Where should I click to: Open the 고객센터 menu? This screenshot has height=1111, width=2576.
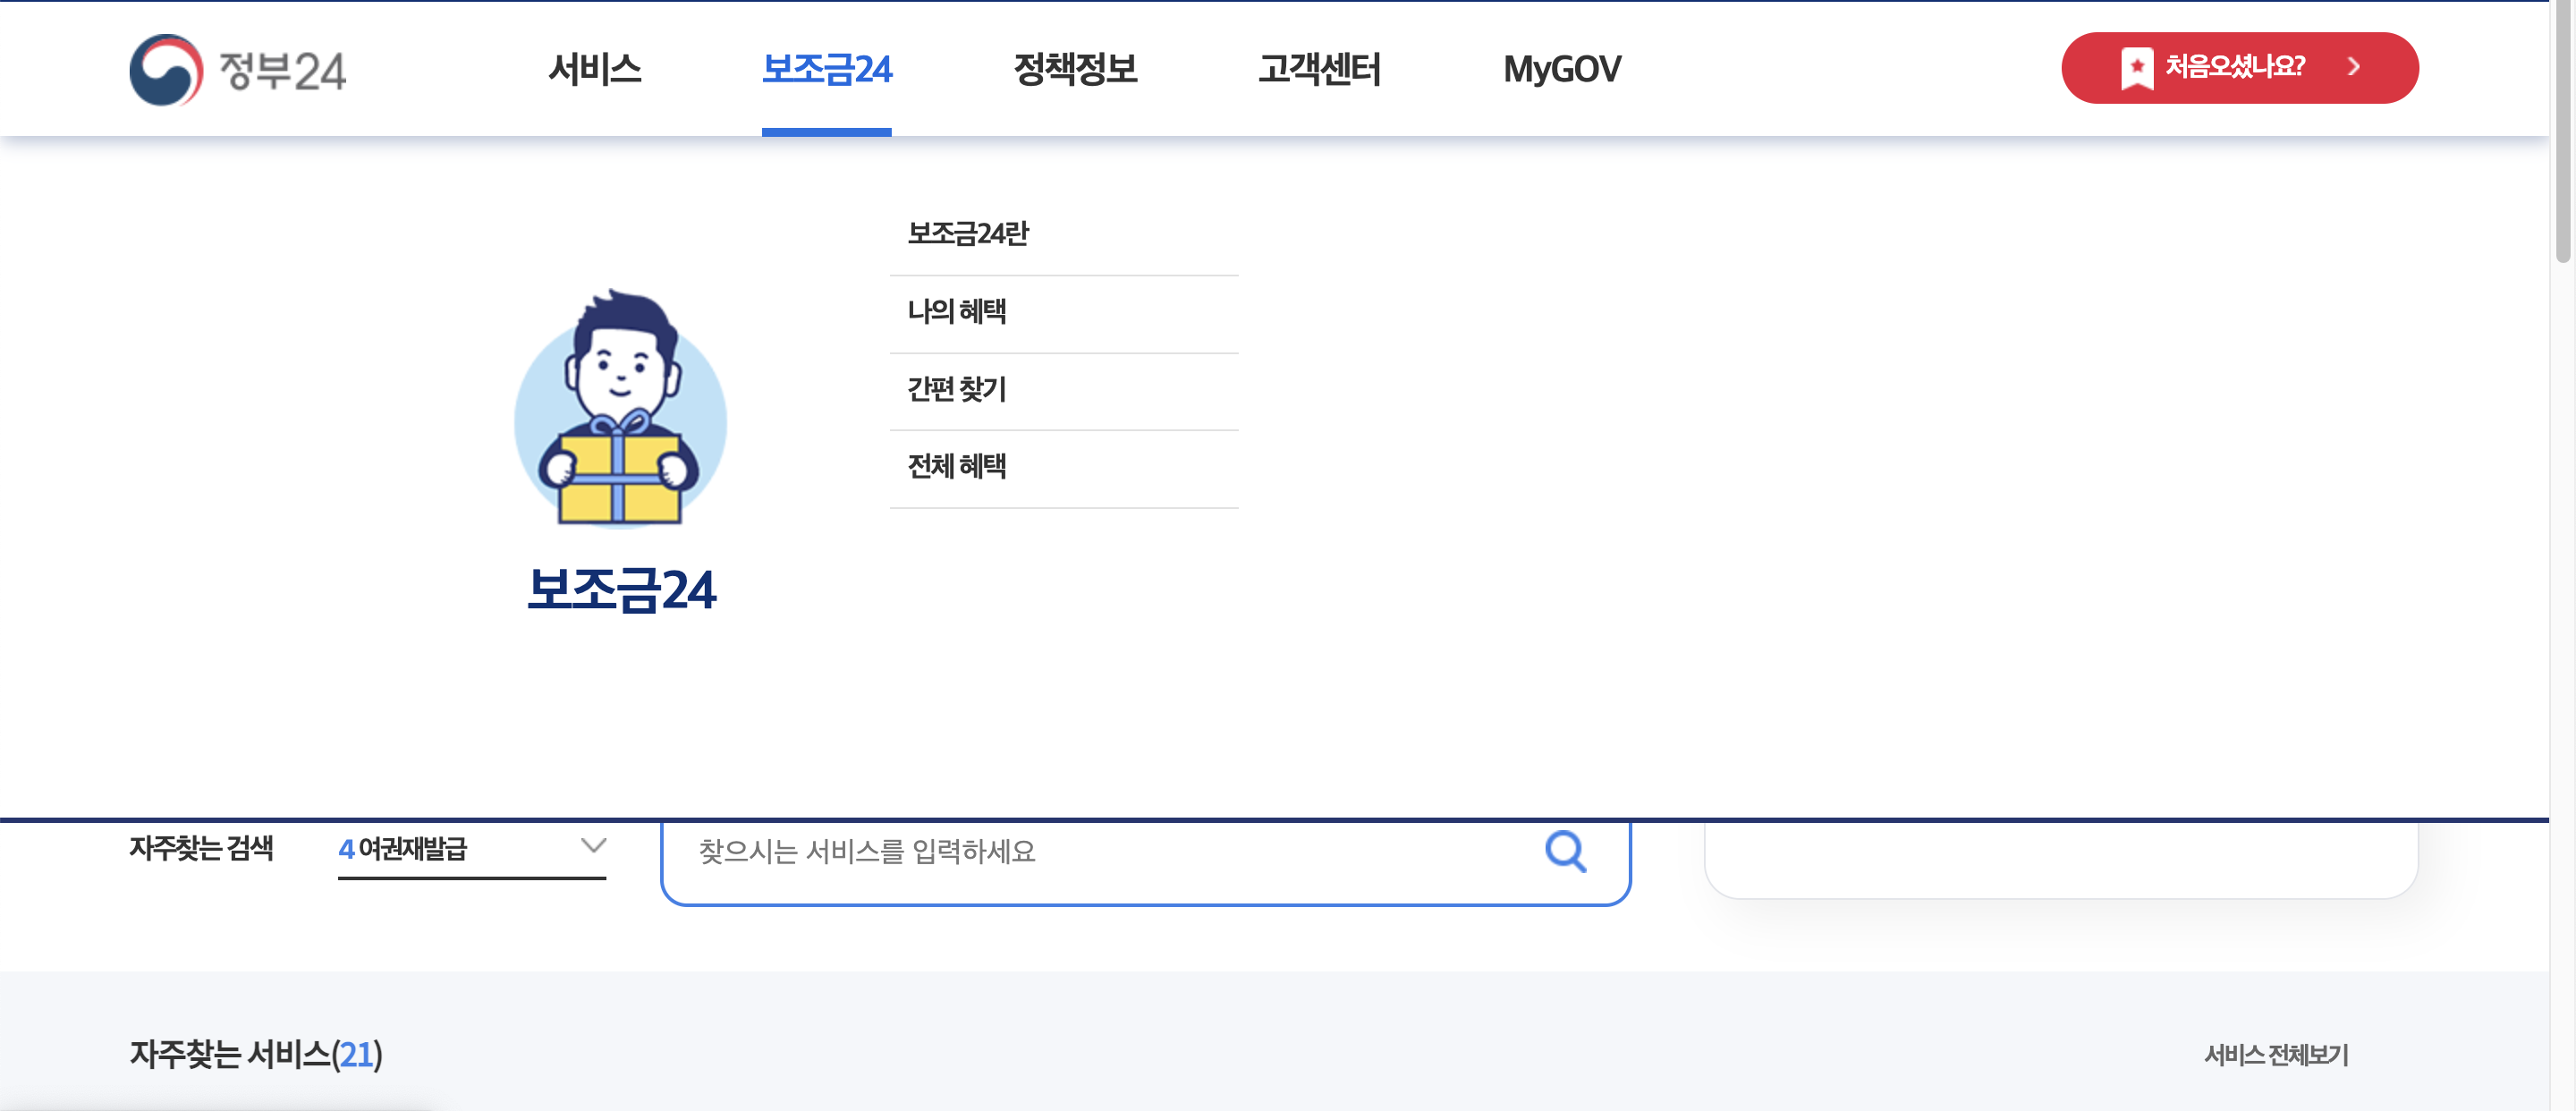click(1319, 69)
